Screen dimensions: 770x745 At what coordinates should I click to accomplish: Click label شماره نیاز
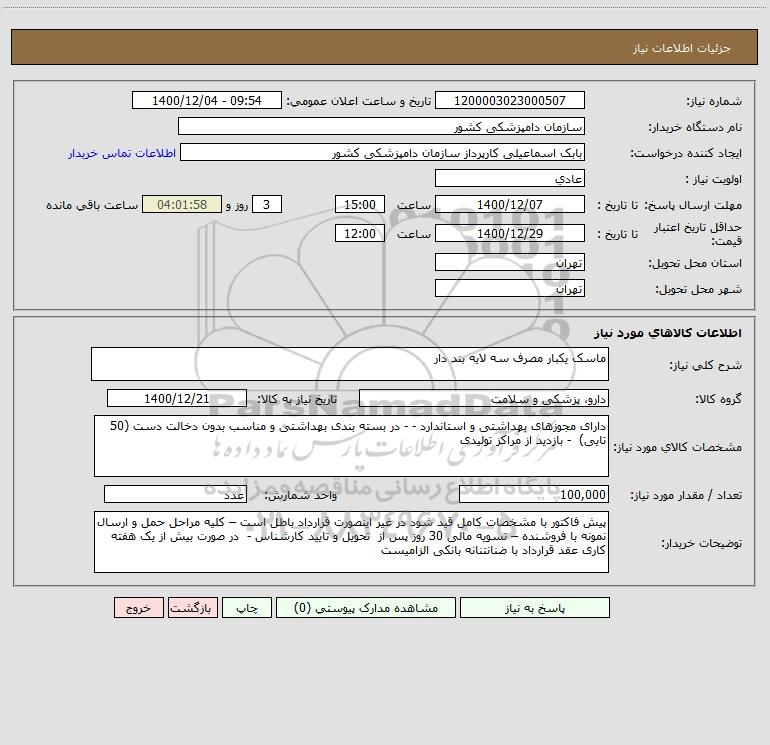pyautogui.click(x=714, y=102)
